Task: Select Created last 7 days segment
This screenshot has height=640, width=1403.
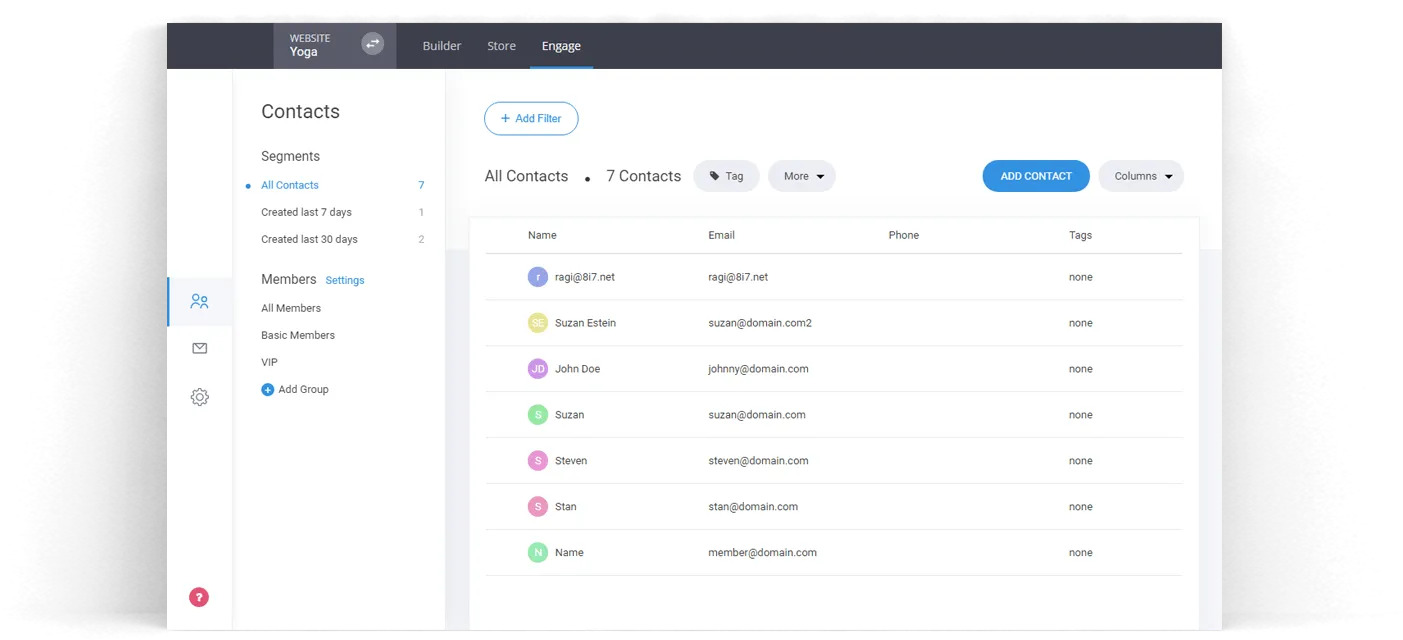Action: (306, 212)
